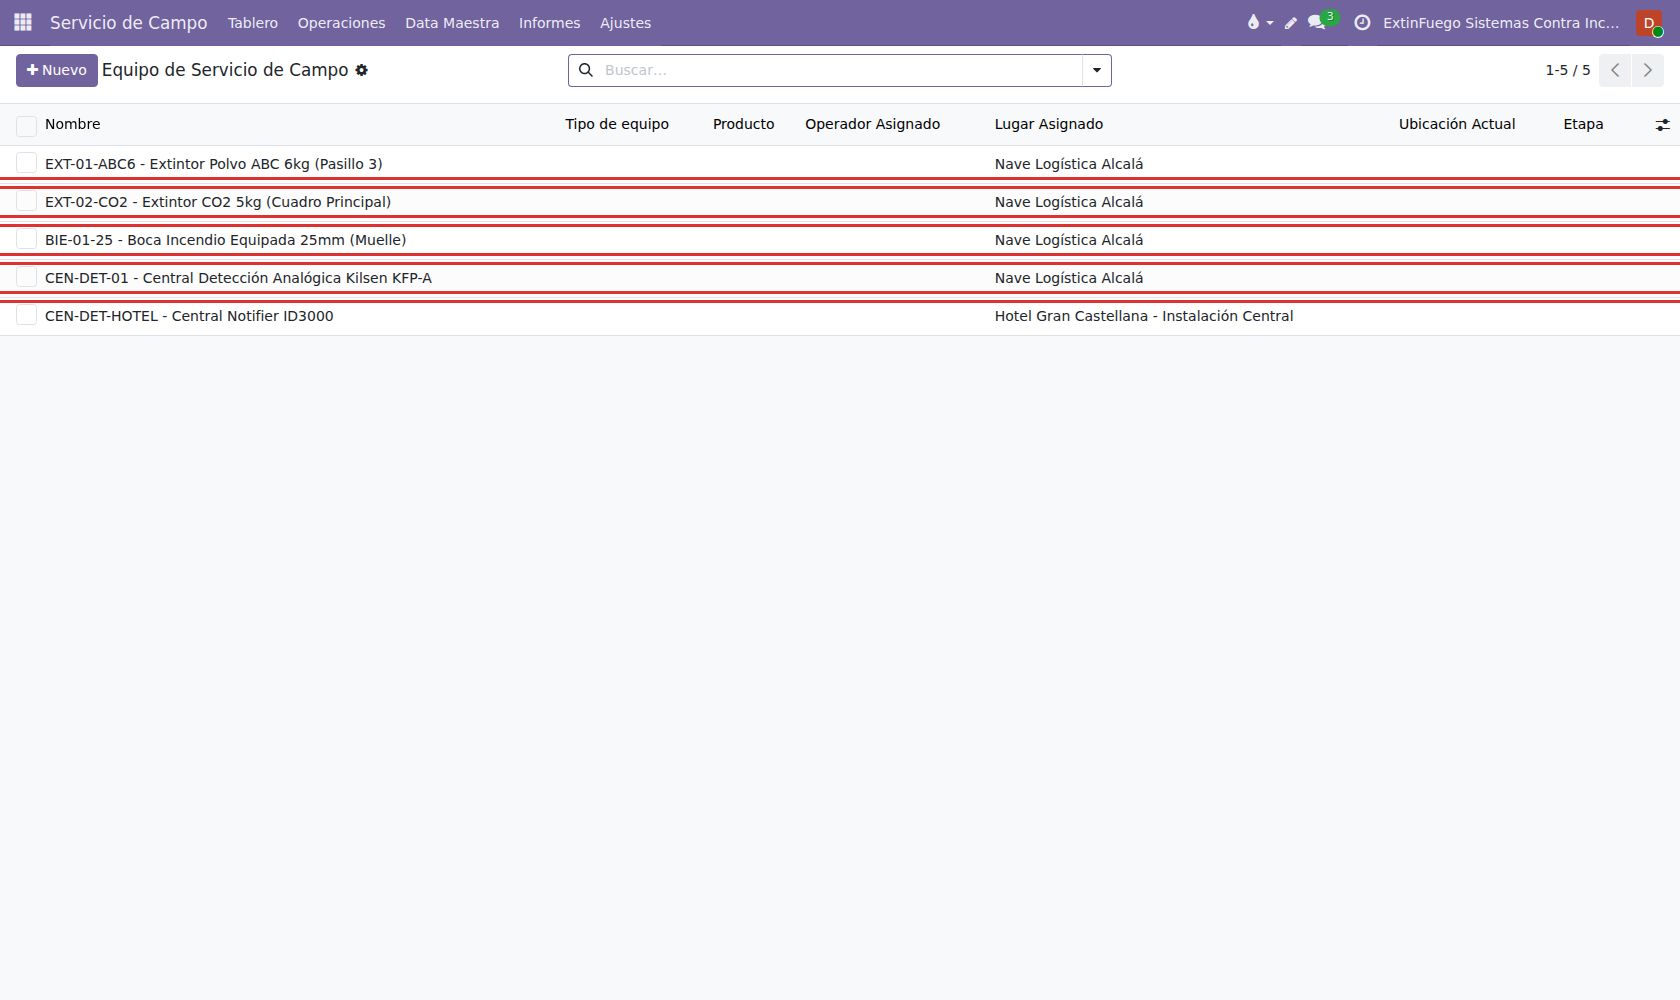The height and width of the screenshot is (1000, 1680).
Task: Open Data Maestra menu
Action: click(x=452, y=23)
